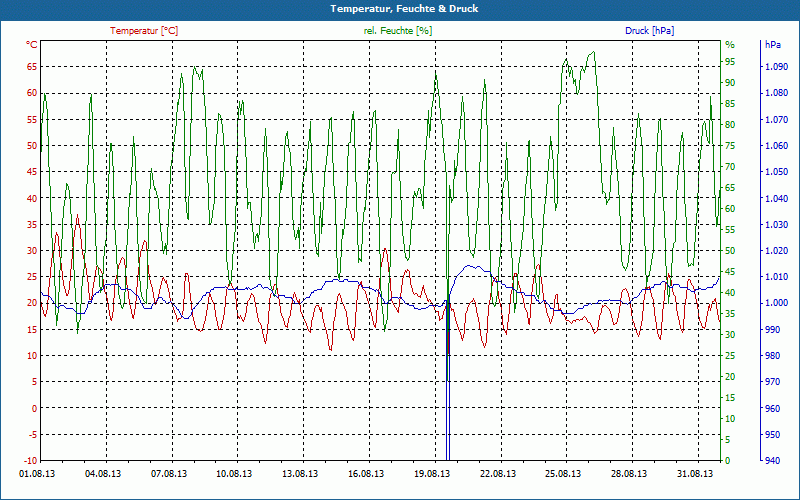Click the '04.08.13' date label

pos(103,473)
